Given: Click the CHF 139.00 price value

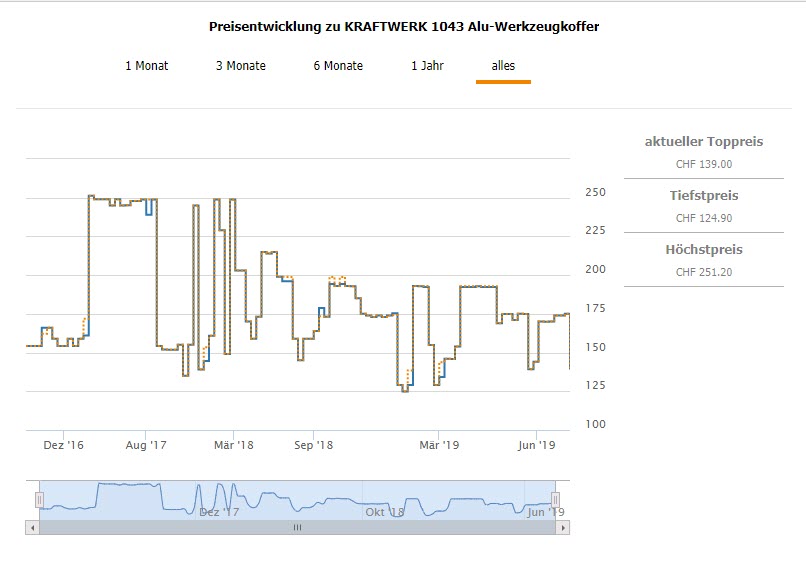Looking at the screenshot, I should point(704,164).
